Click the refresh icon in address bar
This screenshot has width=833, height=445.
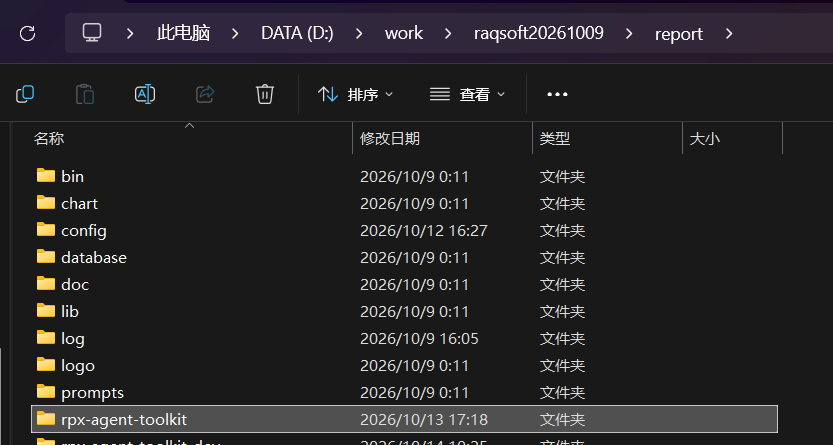pyautogui.click(x=28, y=33)
